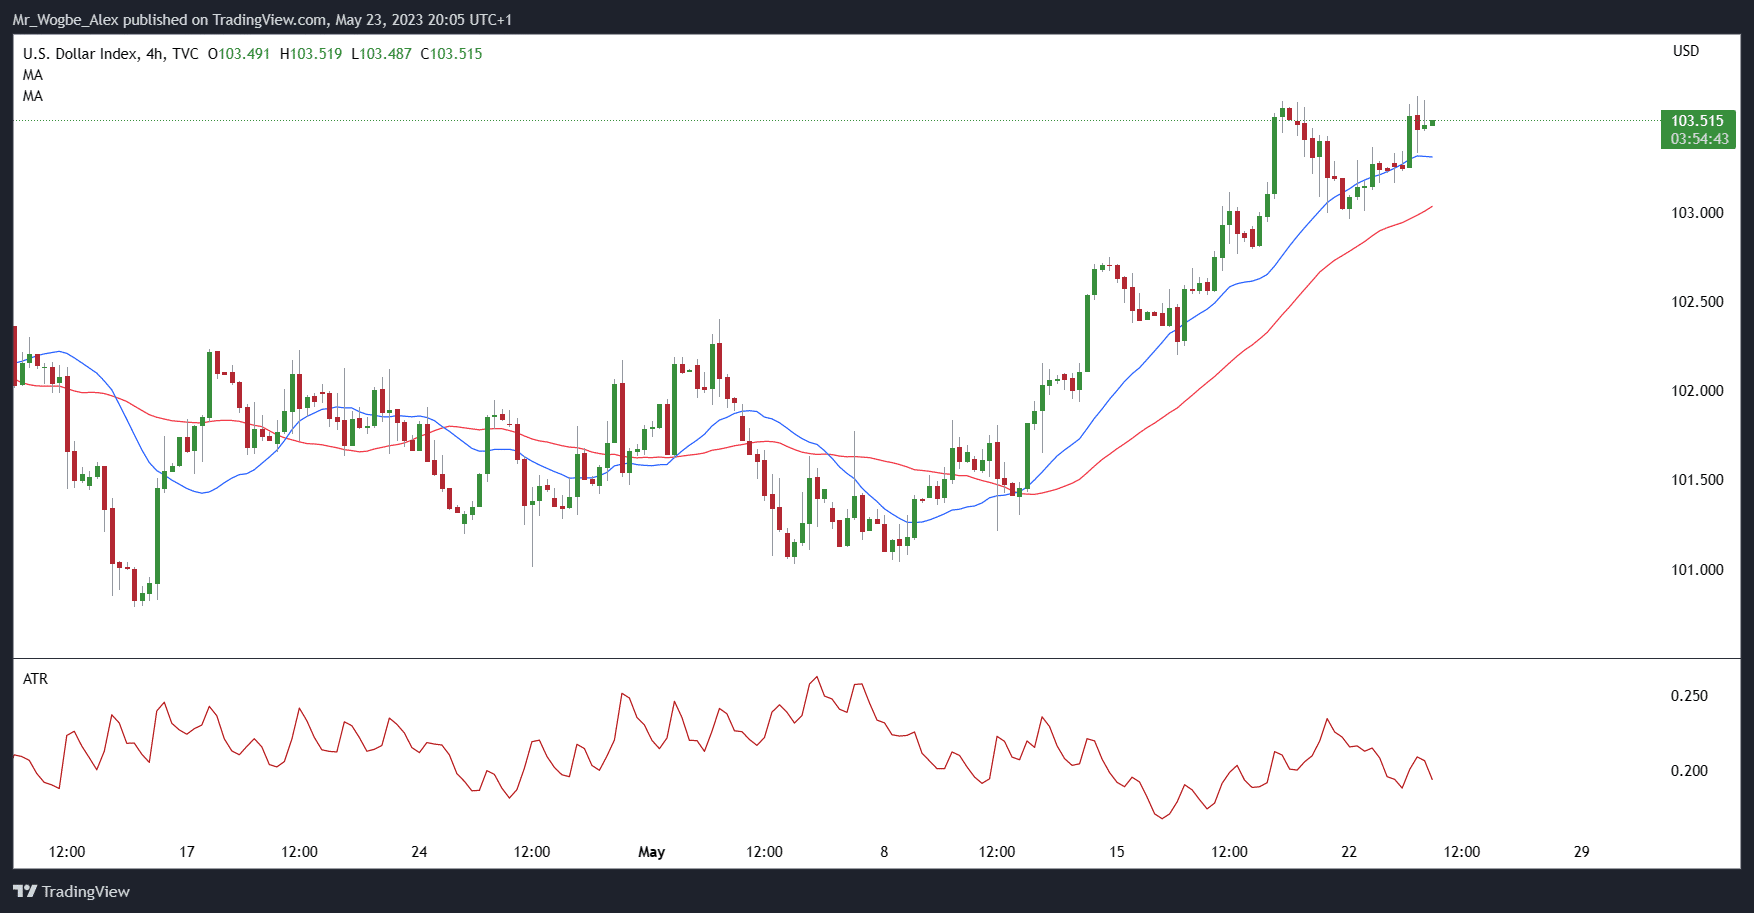Click the open value O103.491
Image resolution: width=1754 pixels, height=913 pixels.
point(239,54)
